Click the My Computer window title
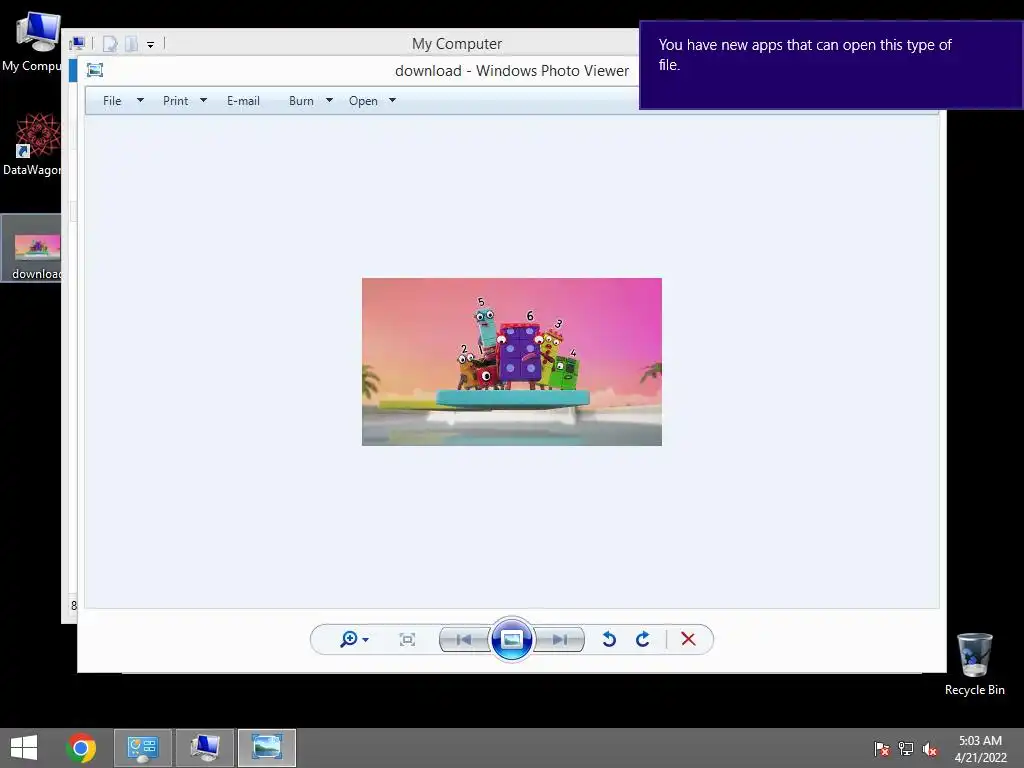The width and height of the screenshot is (1024, 768). tap(457, 44)
